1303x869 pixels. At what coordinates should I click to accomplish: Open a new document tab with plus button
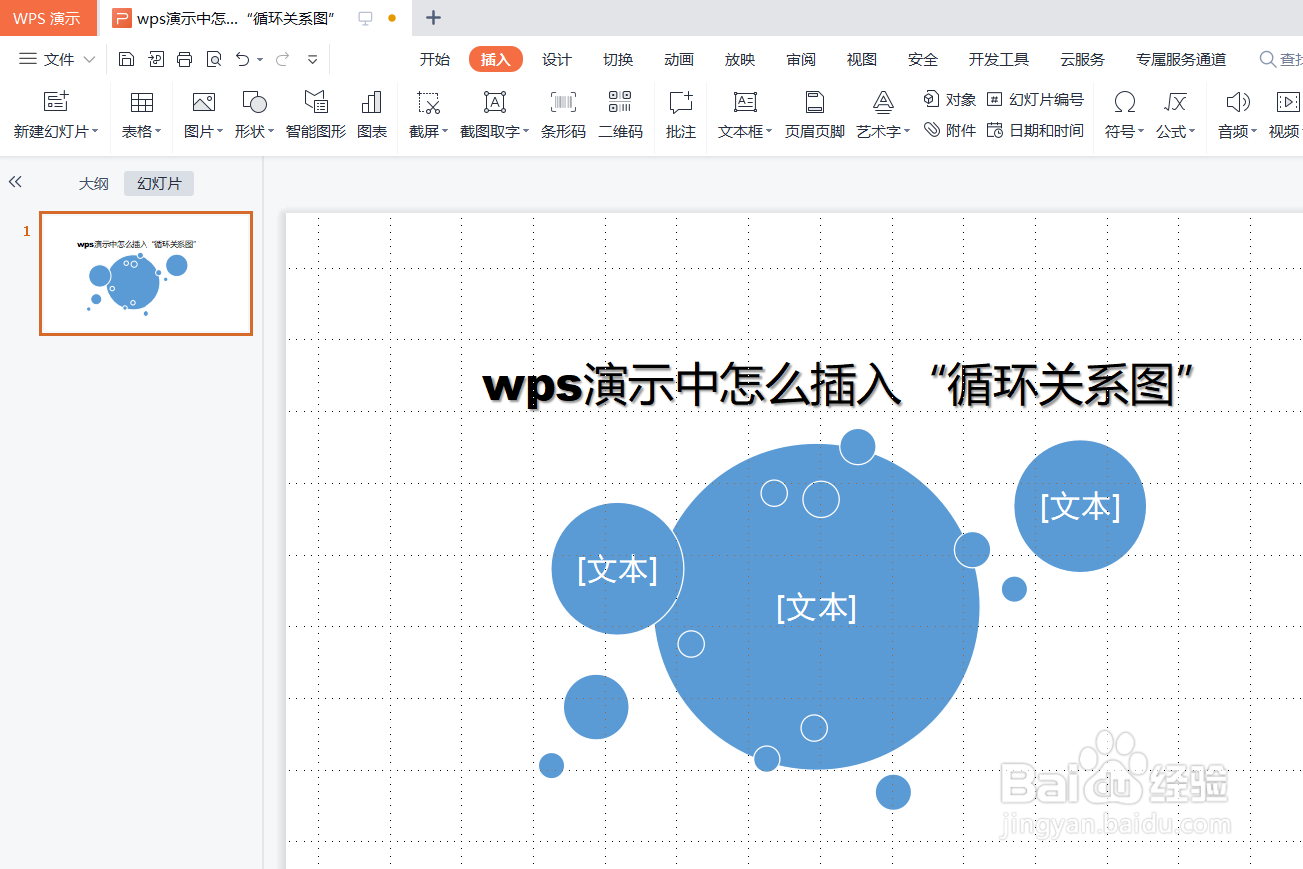point(433,18)
